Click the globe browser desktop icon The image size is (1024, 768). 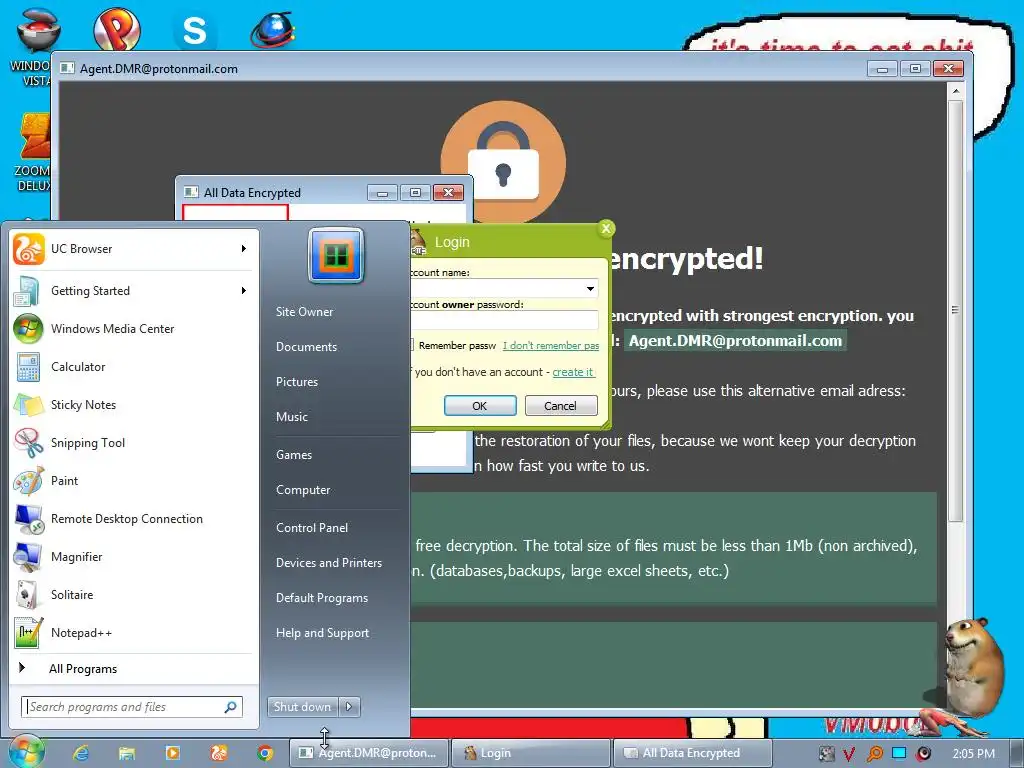point(273,29)
